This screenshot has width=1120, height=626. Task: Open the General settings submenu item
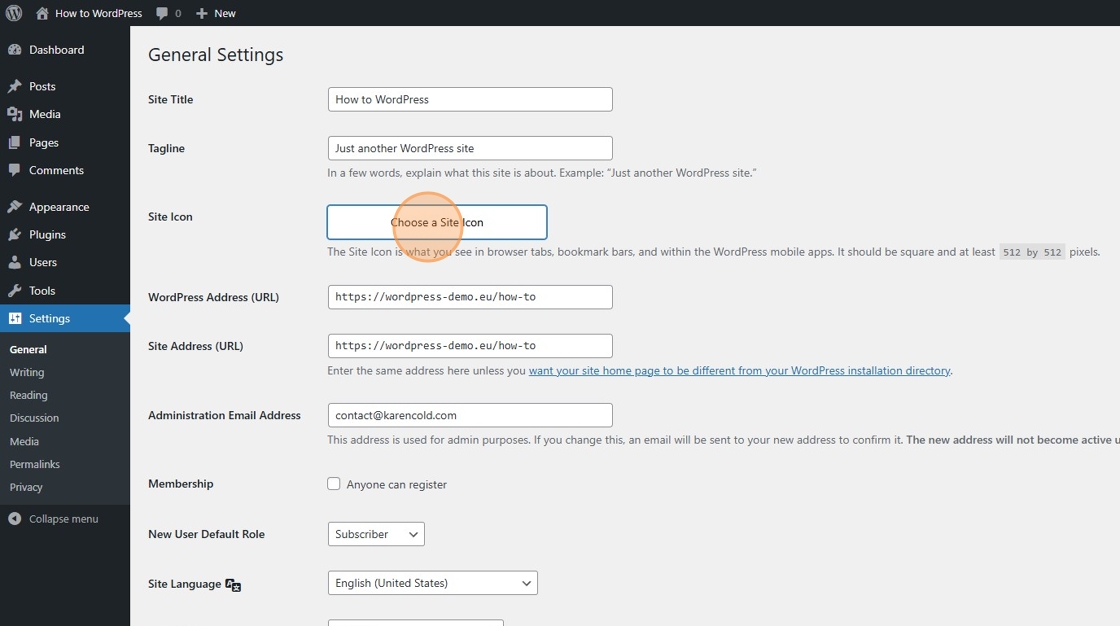tap(28, 349)
